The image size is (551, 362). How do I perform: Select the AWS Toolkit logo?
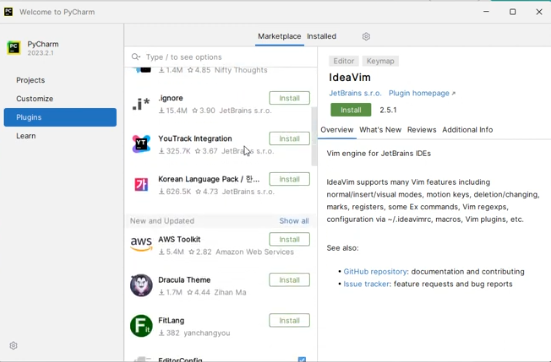(x=141, y=245)
